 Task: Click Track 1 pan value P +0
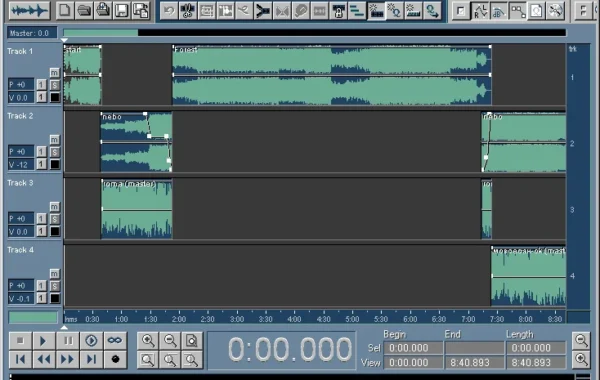pos(21,85)
